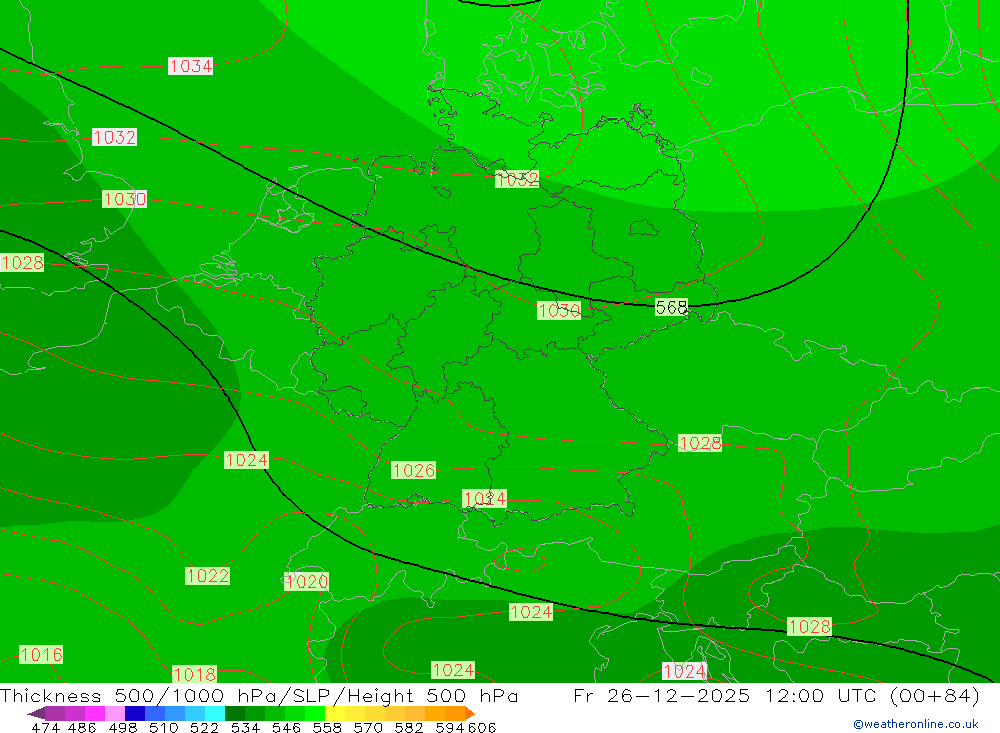Screen dimensions: 1000x733
Task: Select the pink legend swatch
Action: (x=114, y=713)
